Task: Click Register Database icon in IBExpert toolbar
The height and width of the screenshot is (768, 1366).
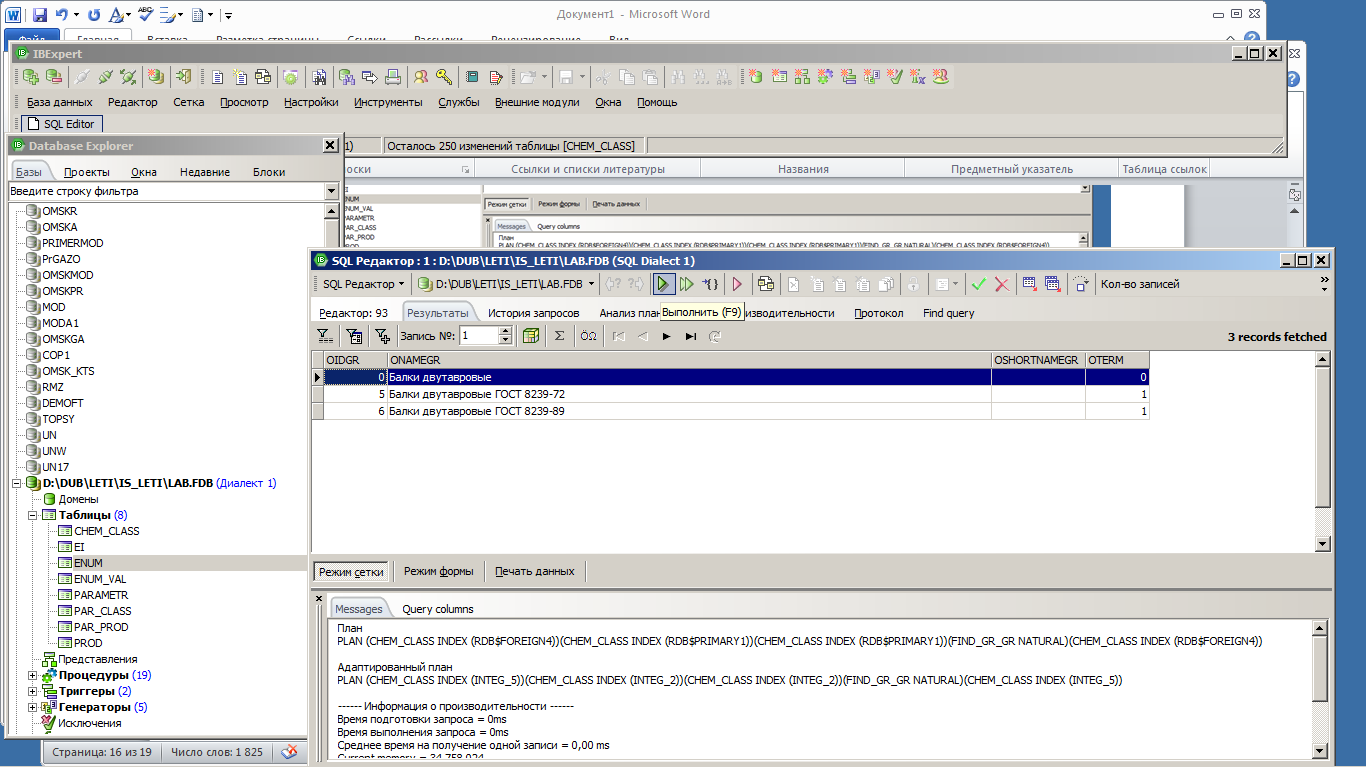Action: (x=33, y=76)
